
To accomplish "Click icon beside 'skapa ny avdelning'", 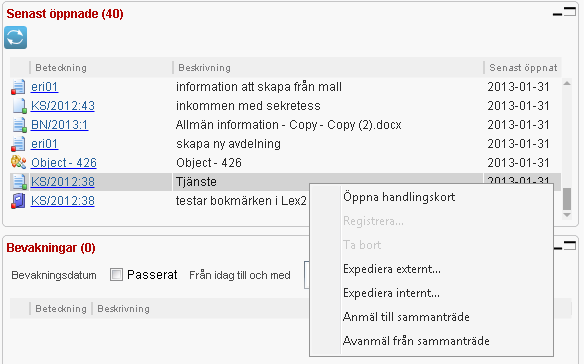I will tap(18, 144).
